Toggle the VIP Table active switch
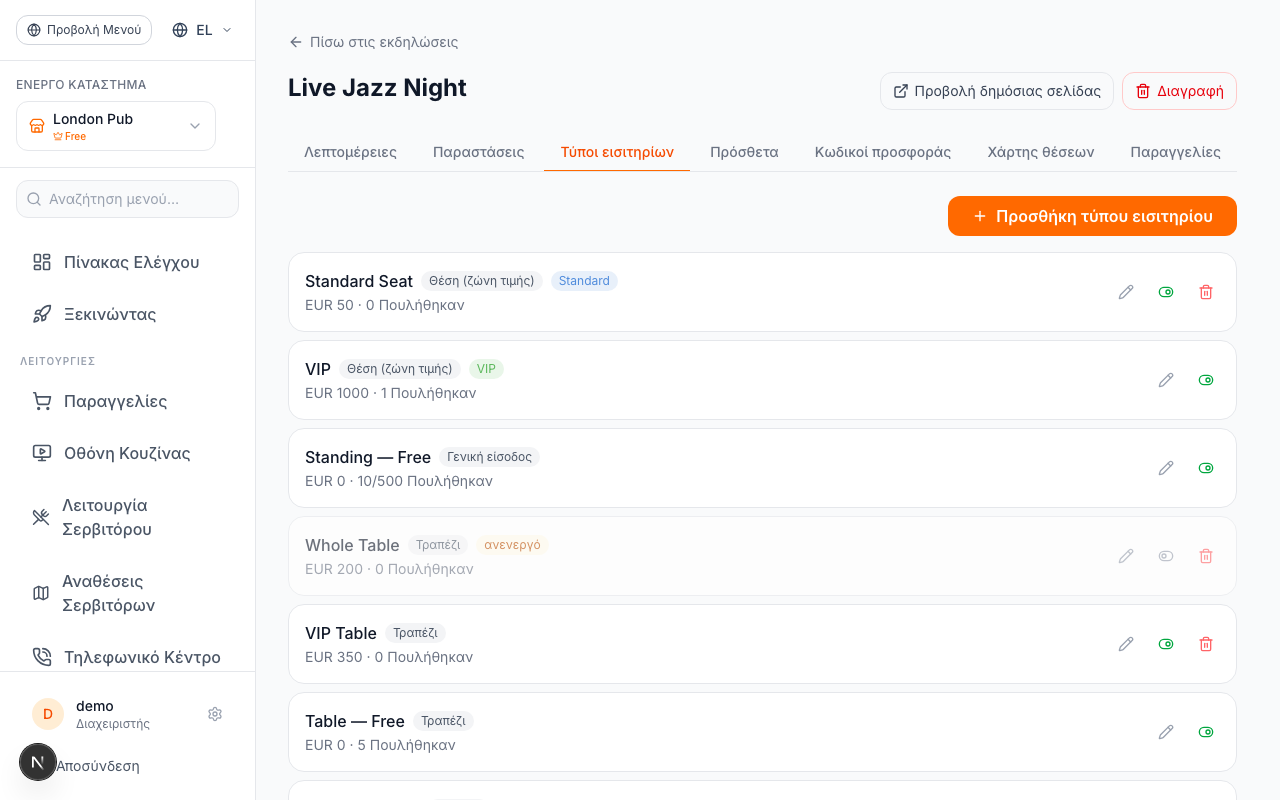Viewport: 1280px width, 800px height. 1166,644
